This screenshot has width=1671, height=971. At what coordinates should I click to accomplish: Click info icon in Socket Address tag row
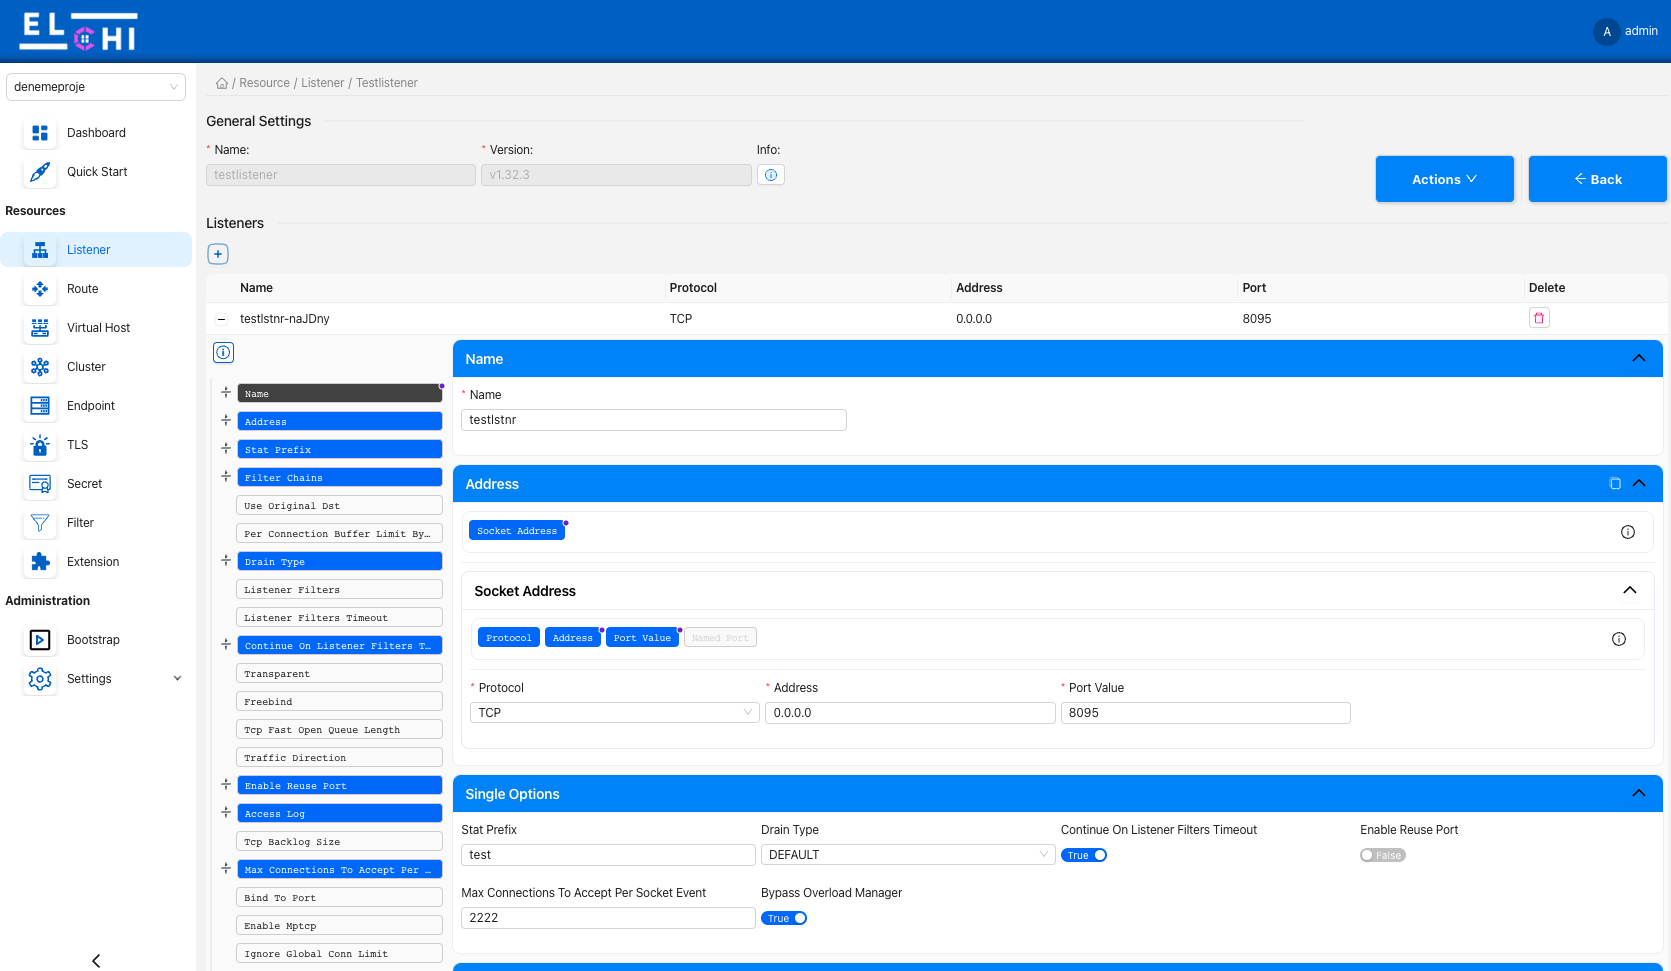tap(1628, 532)
